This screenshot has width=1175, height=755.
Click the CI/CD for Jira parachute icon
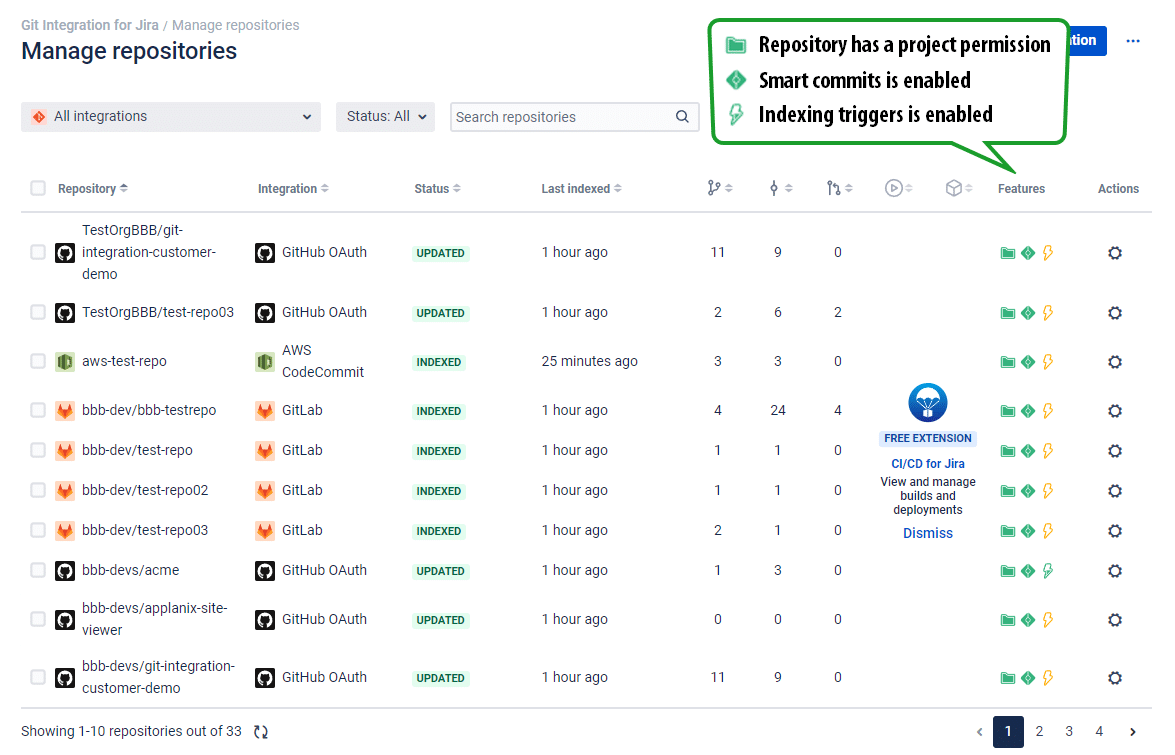coord(928,402)
